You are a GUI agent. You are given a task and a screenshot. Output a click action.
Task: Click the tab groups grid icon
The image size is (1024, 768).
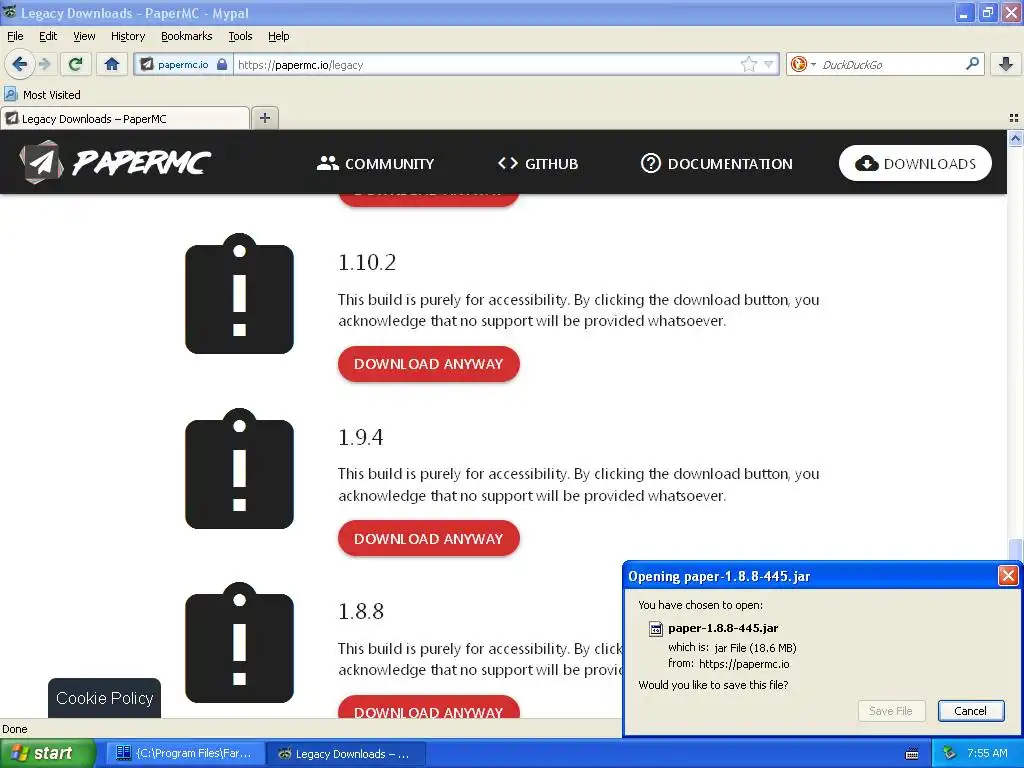[1014, 118]
